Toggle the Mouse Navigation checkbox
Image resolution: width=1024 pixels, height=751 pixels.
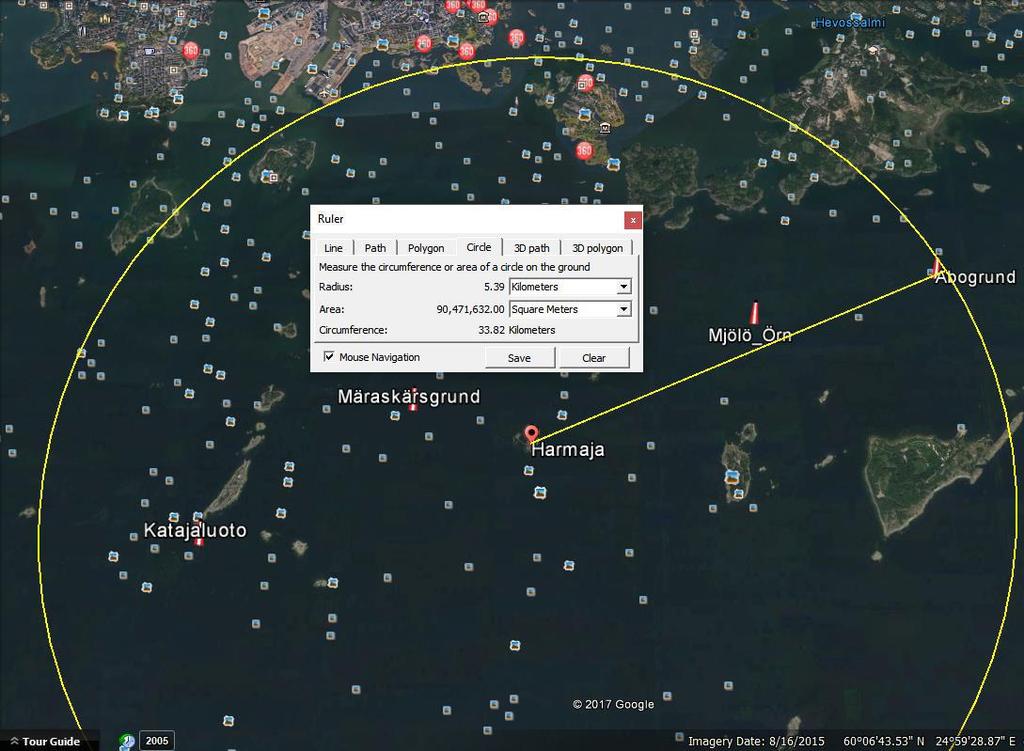coord(329,357)
